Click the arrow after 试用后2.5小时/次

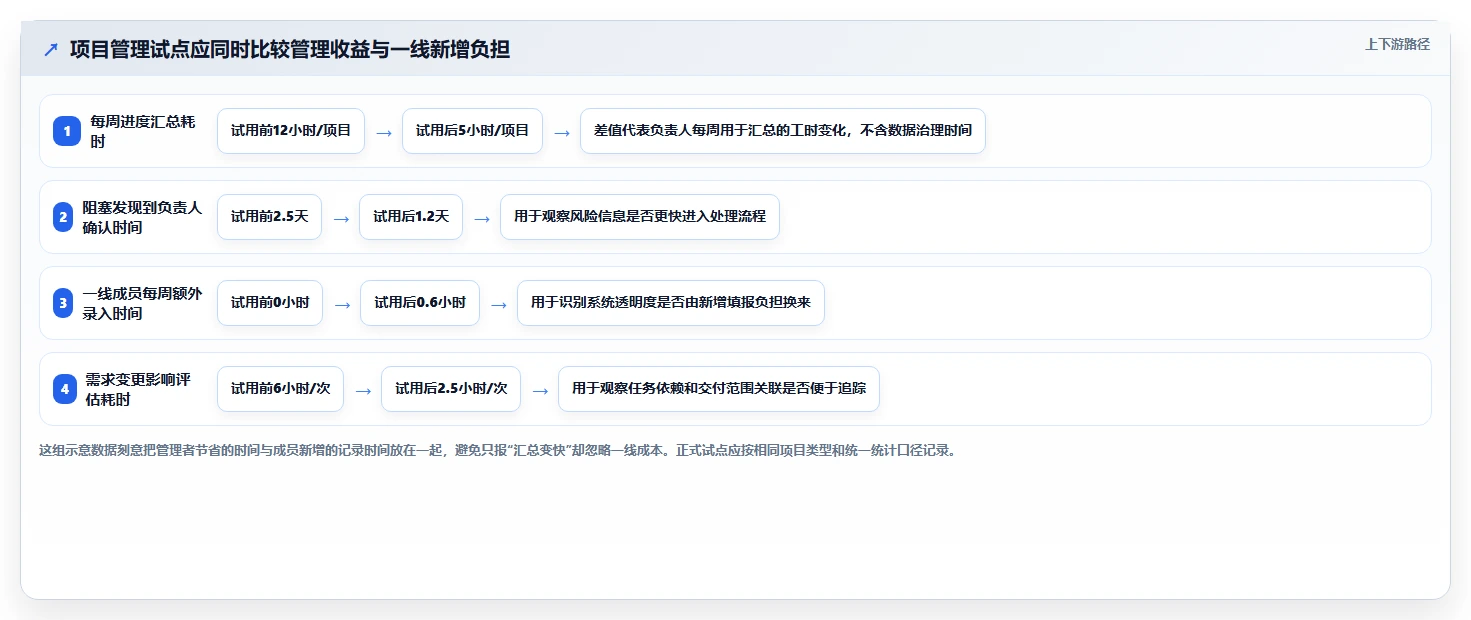(x=540, y=390)
